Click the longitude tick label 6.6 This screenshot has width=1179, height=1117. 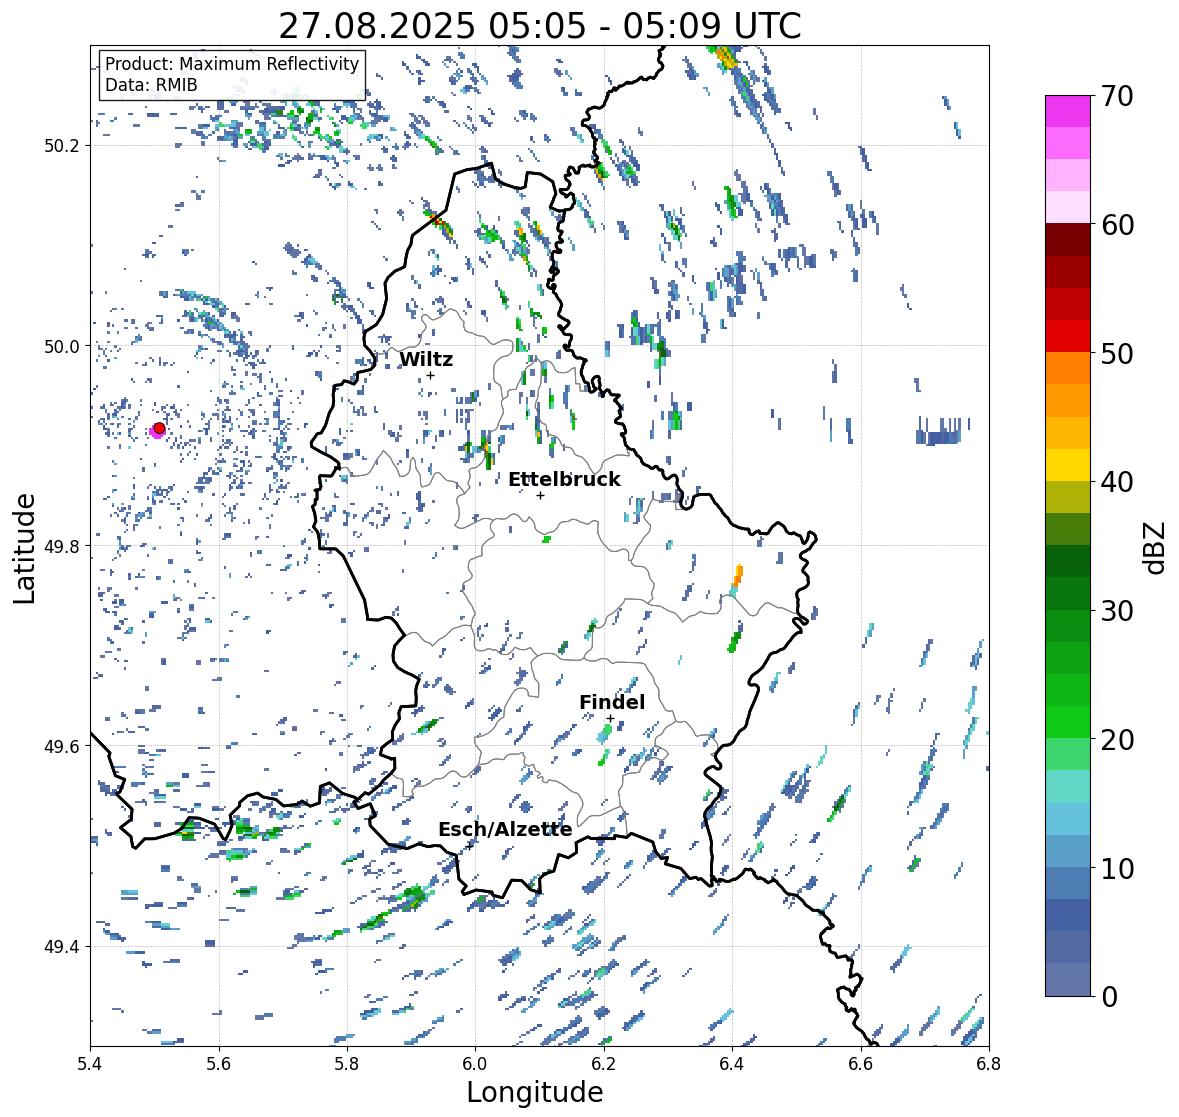click(860, 1063)
